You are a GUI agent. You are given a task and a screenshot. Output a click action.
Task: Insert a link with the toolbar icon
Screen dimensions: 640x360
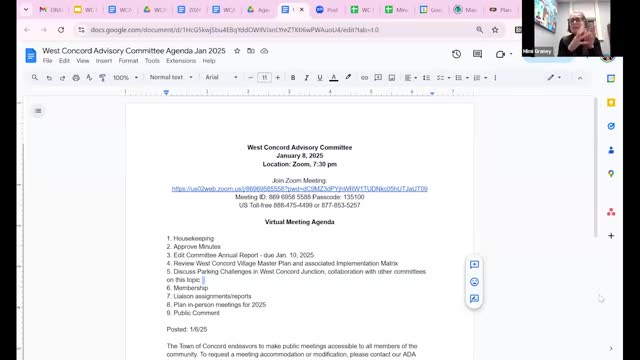coord(364,78)
